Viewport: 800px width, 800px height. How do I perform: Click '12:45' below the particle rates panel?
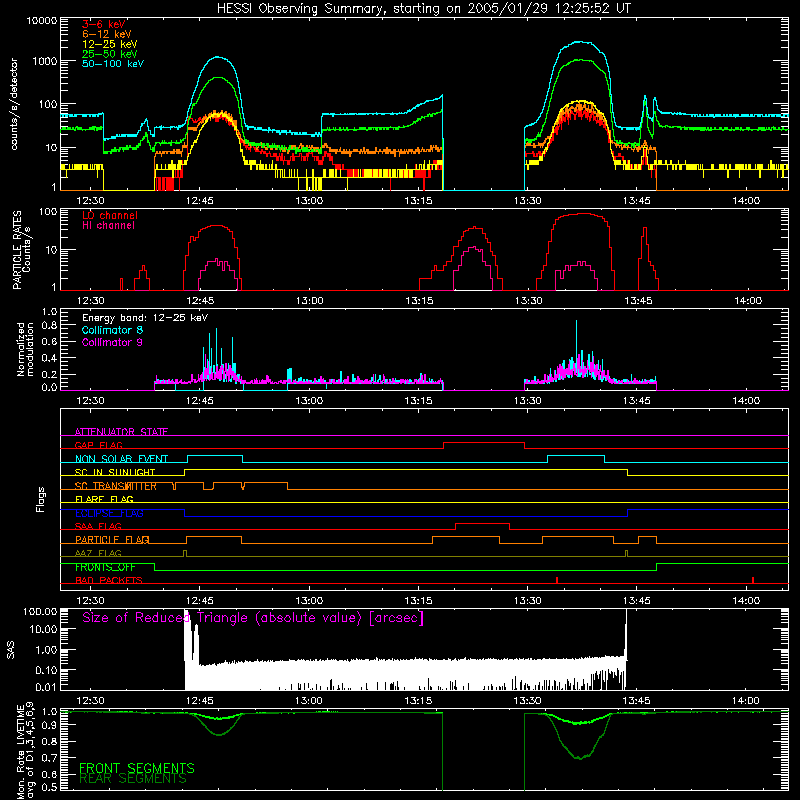click(x=200, y=301)
